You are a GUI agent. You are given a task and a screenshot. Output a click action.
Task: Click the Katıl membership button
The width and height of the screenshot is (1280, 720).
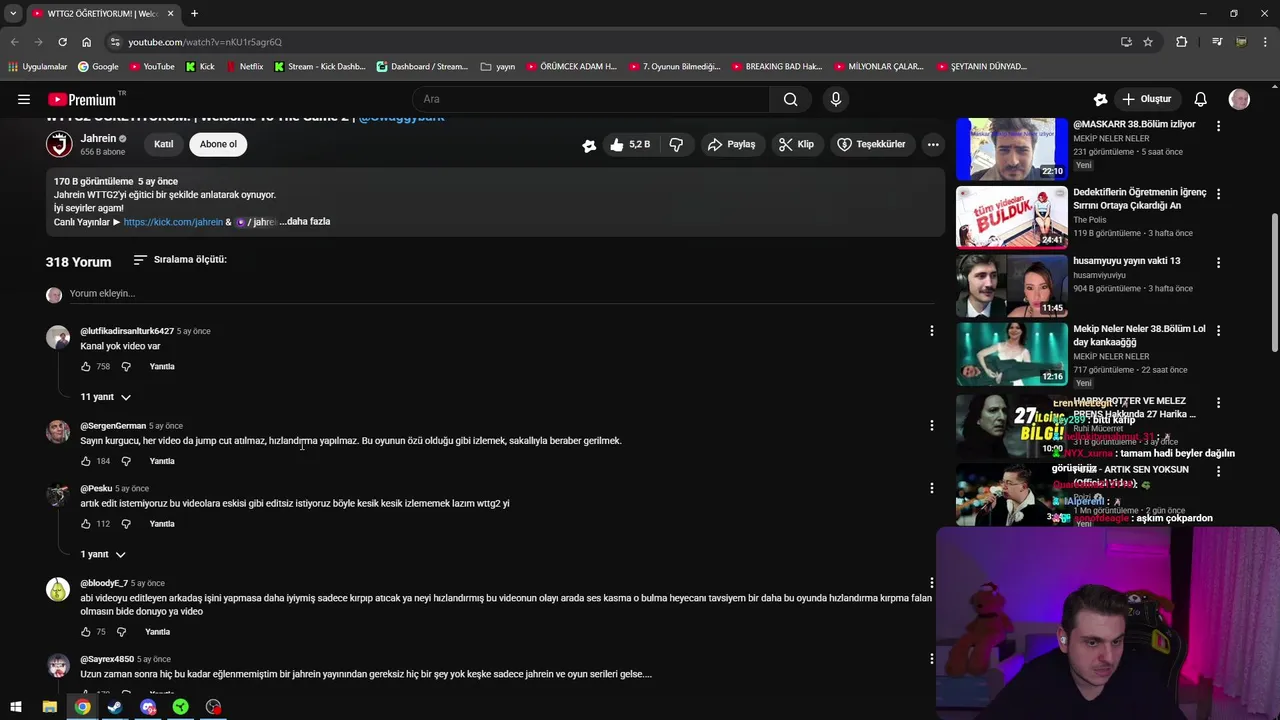164,144
